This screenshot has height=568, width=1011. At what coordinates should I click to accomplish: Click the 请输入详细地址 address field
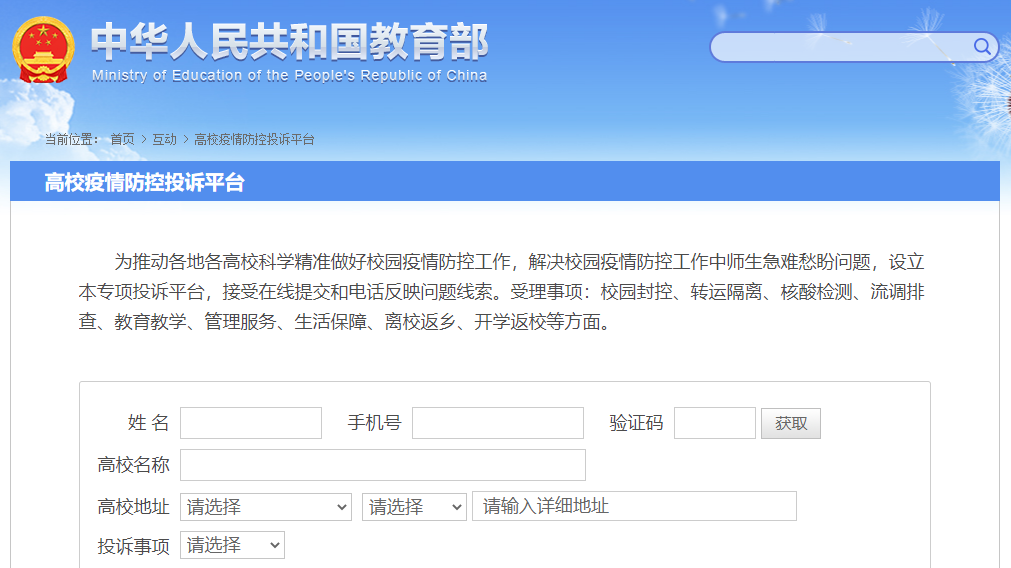tap(634, 506)
